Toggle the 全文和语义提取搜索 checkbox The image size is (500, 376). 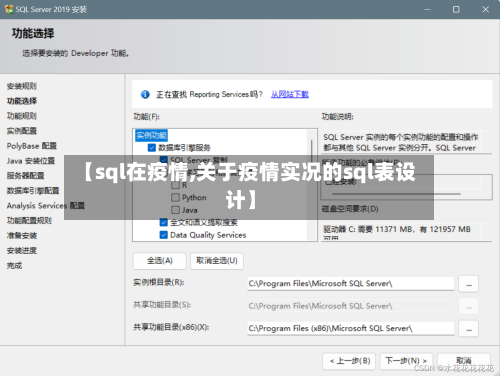point(163,222)
